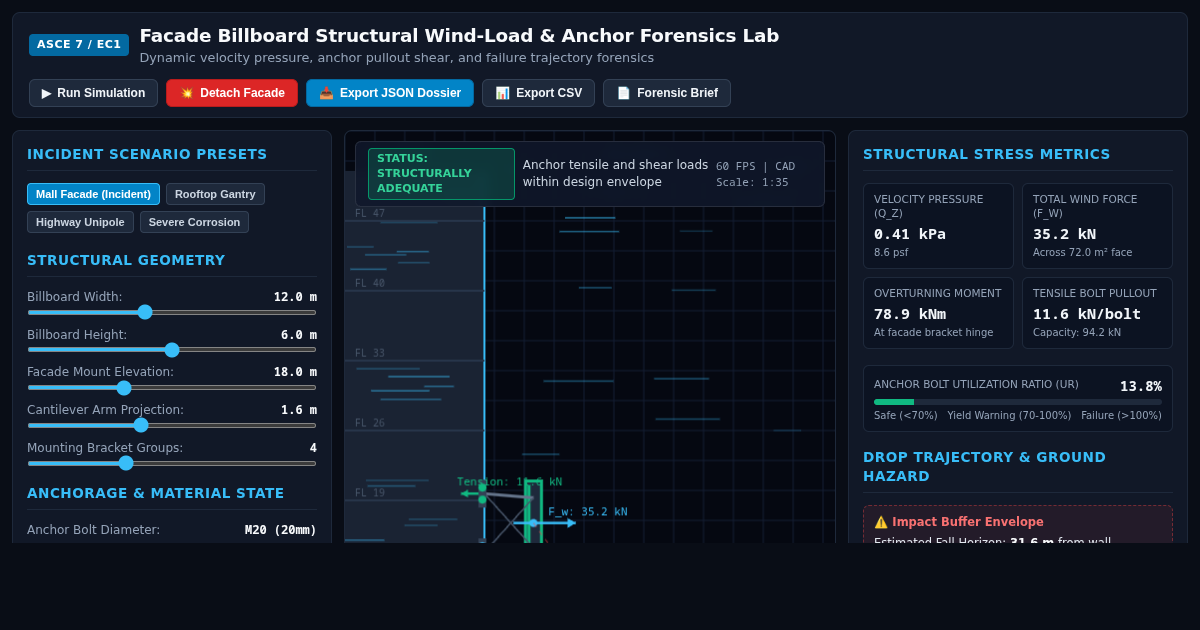Click the Safe (<70%) legend label

click(906, 416)
